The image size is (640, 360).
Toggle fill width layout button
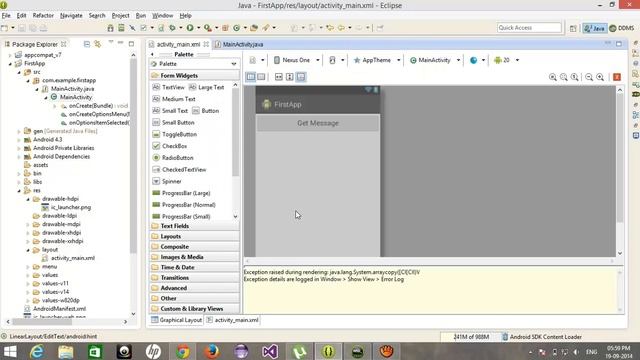click(x=278, y=77)
